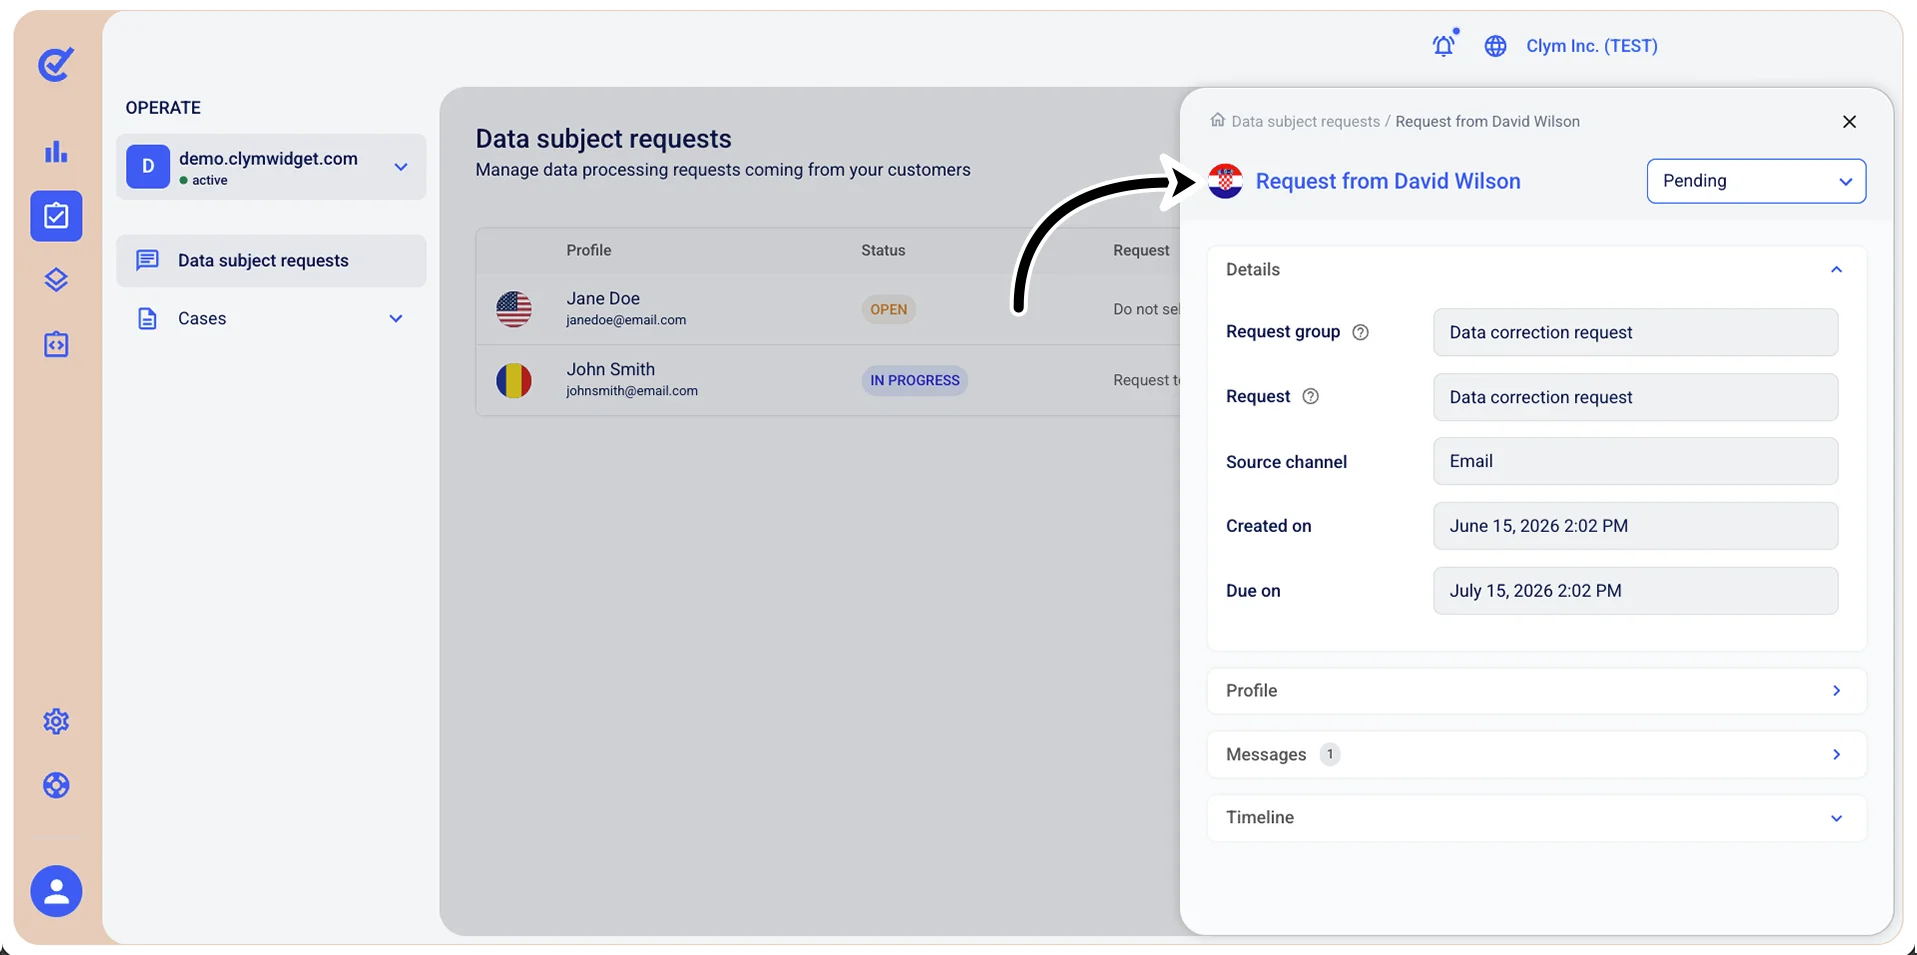Expand the Cases menu chevron

396,318
